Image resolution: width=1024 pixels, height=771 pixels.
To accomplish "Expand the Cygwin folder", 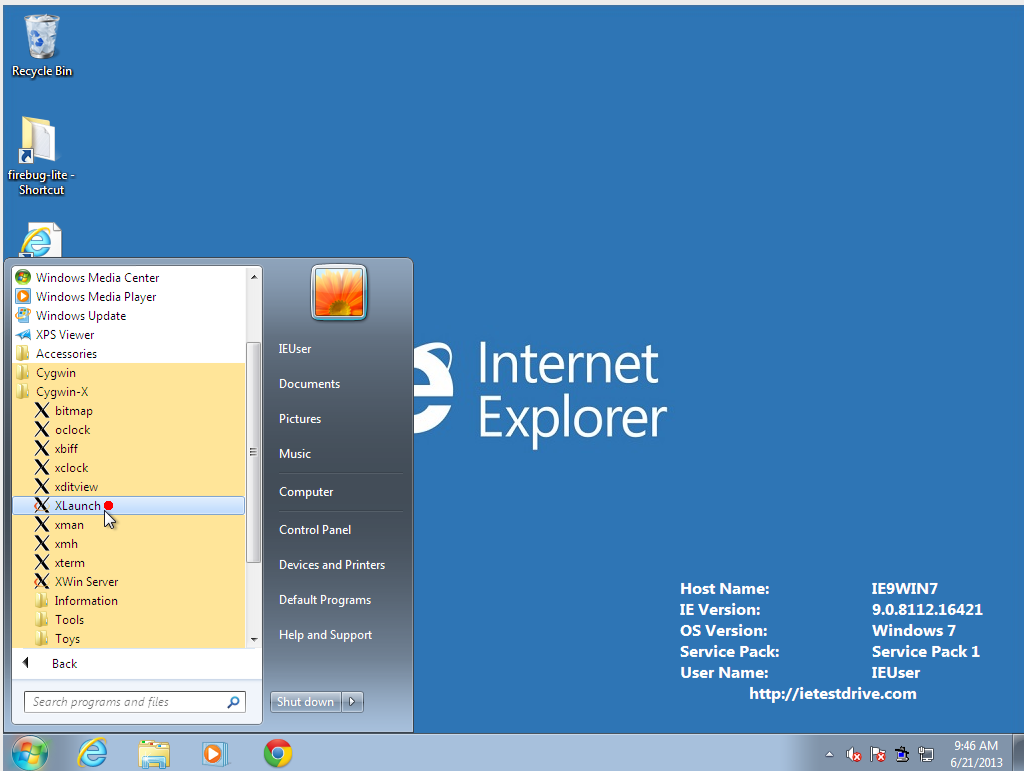I will [x=129, y=372].
